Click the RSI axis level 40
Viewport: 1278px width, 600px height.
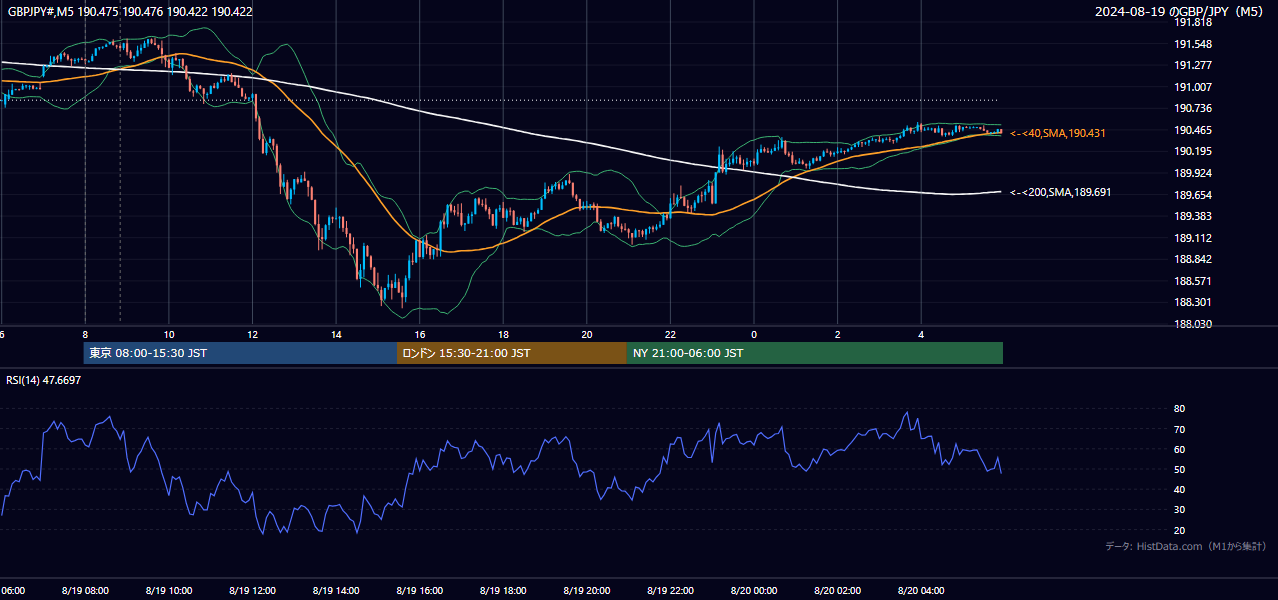pos(1180,489)
